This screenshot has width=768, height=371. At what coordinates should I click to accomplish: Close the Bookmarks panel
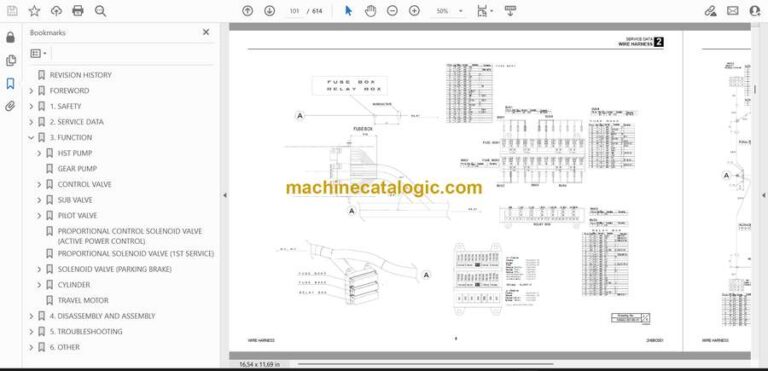click(206, 32)
